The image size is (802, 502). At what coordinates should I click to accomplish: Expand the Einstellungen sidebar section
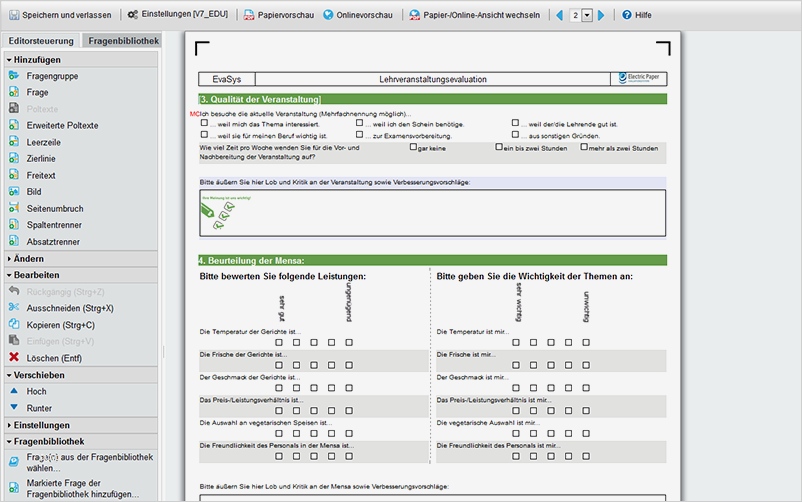[x=81, y=425]
